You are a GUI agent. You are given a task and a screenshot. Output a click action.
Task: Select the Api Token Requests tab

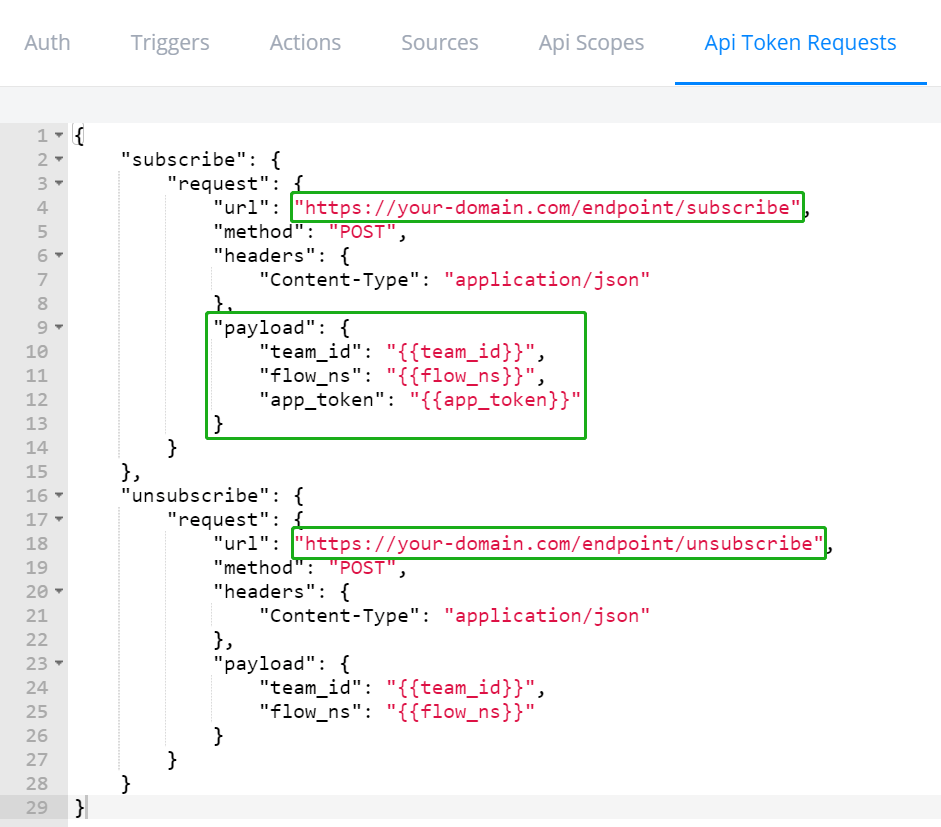pos(800,43)
